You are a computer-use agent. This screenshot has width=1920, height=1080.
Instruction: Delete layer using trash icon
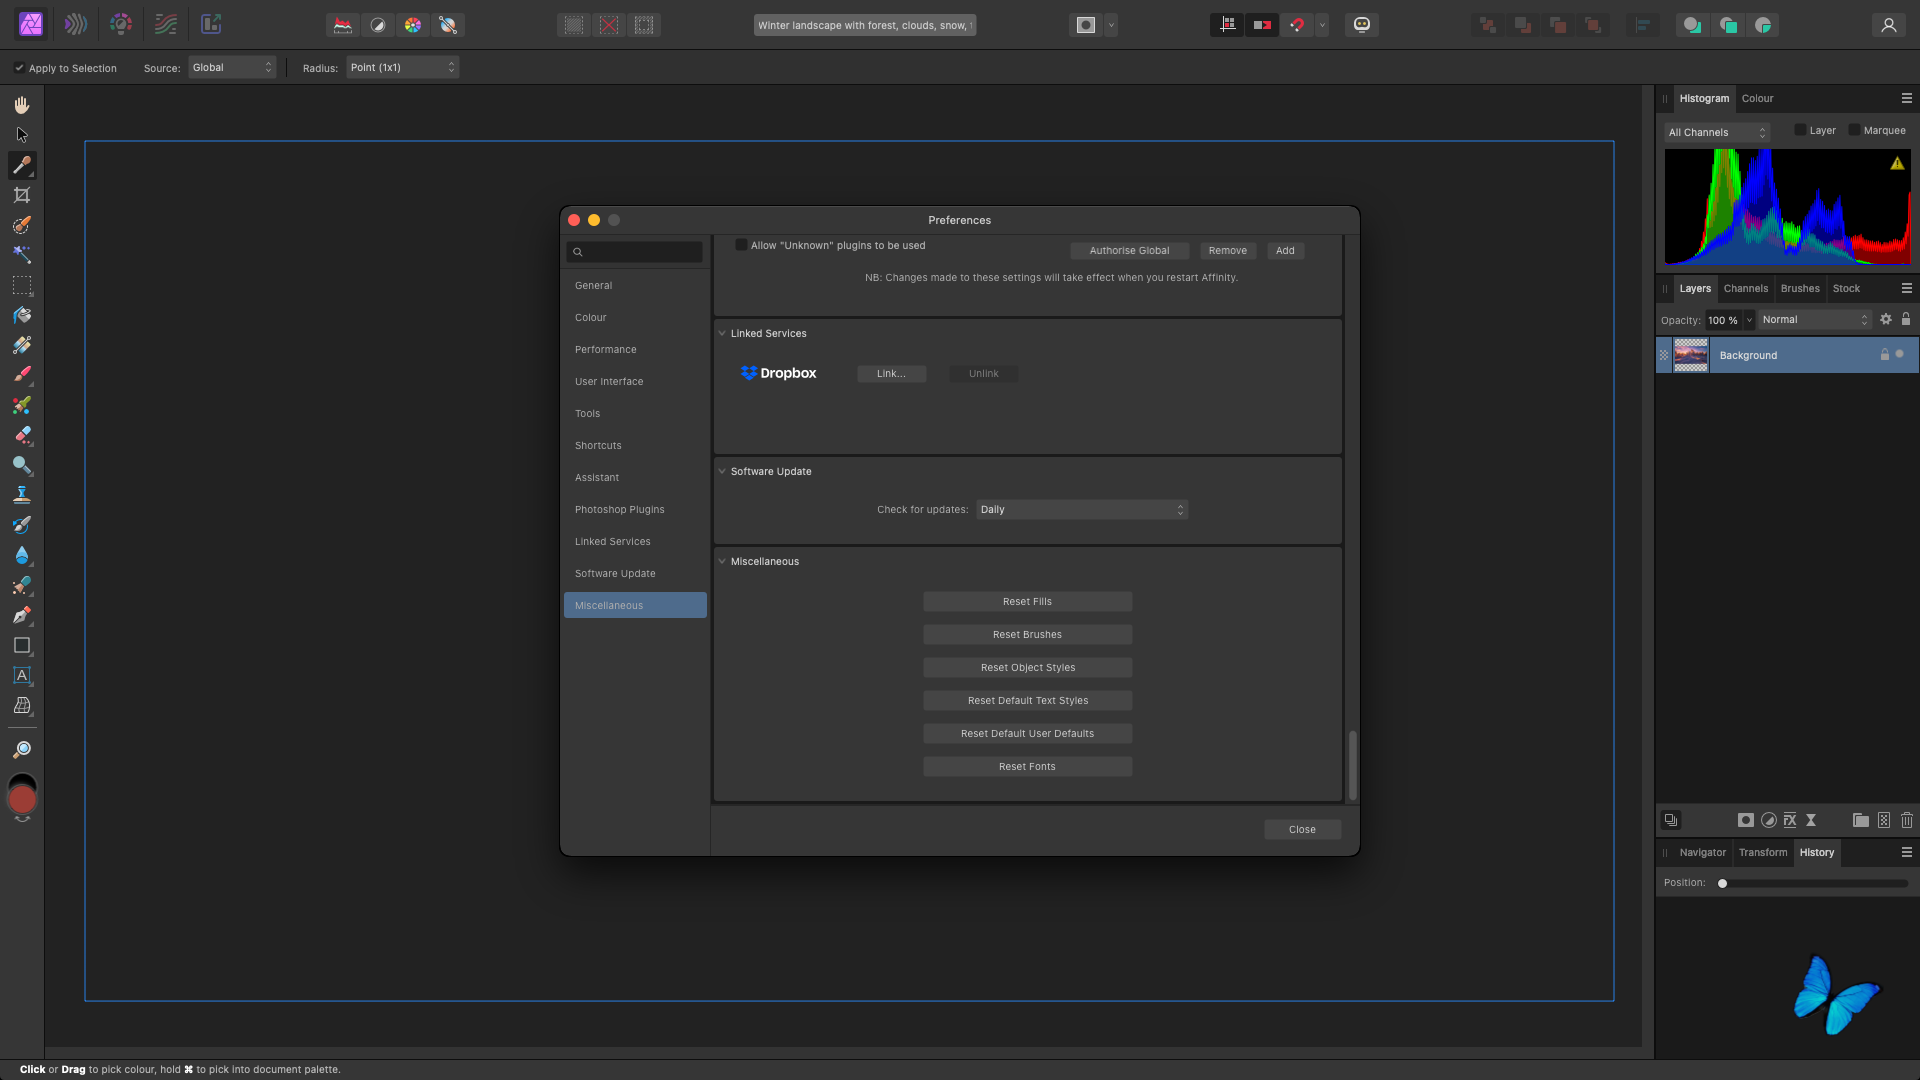coord(1906,820)
